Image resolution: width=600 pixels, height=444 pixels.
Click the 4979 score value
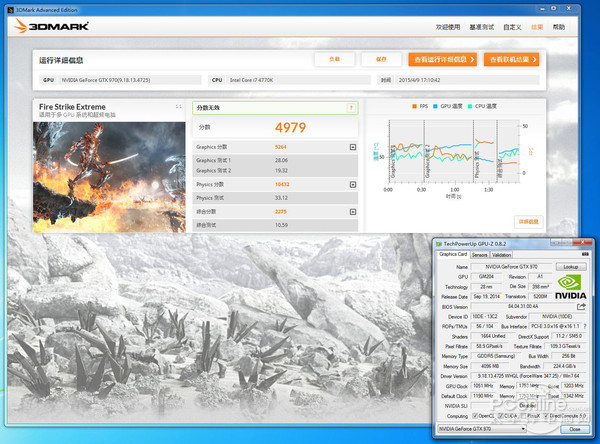tap(290, 127)
